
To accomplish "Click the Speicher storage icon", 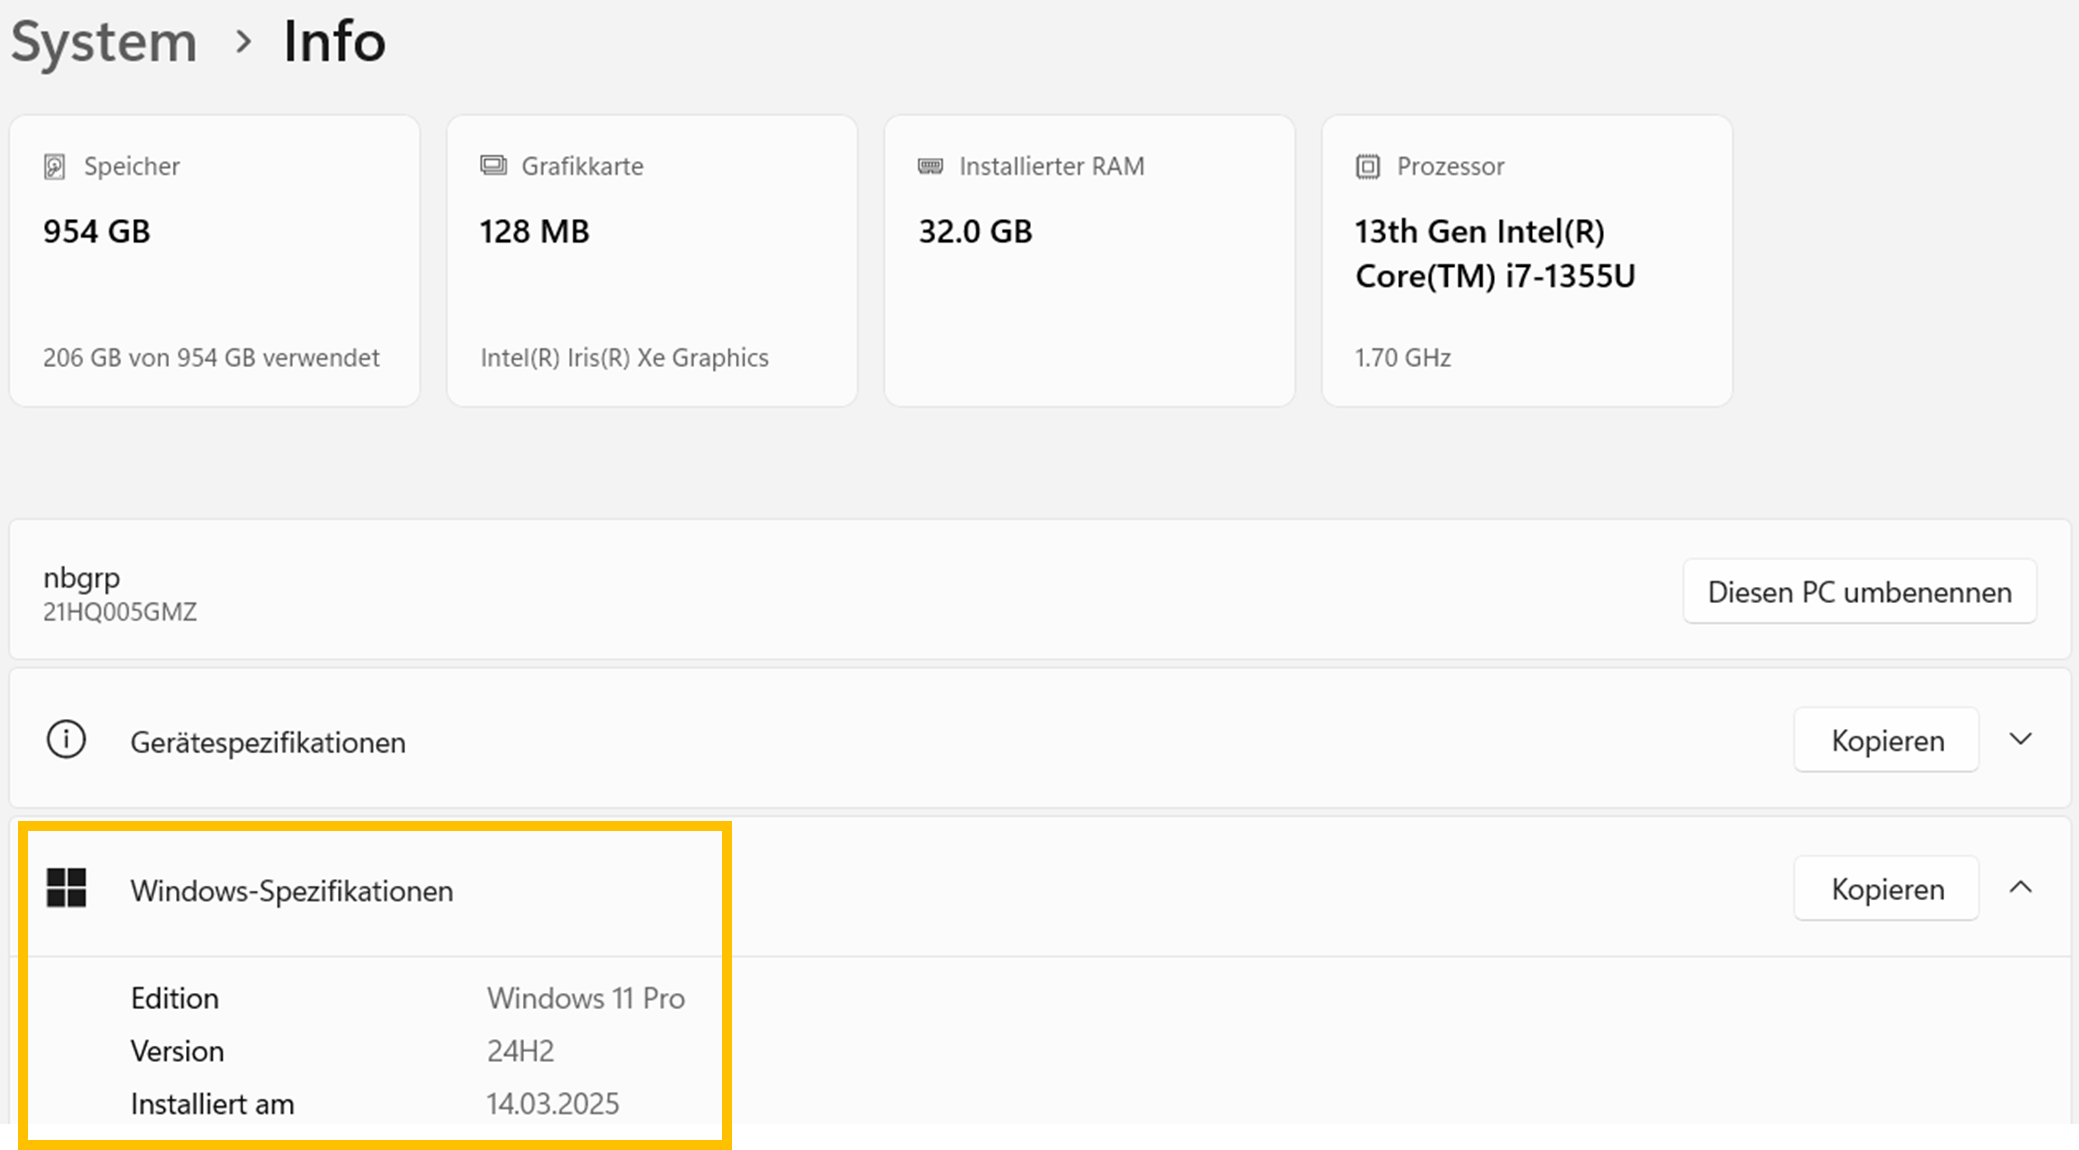I will [x=55, y=166].
